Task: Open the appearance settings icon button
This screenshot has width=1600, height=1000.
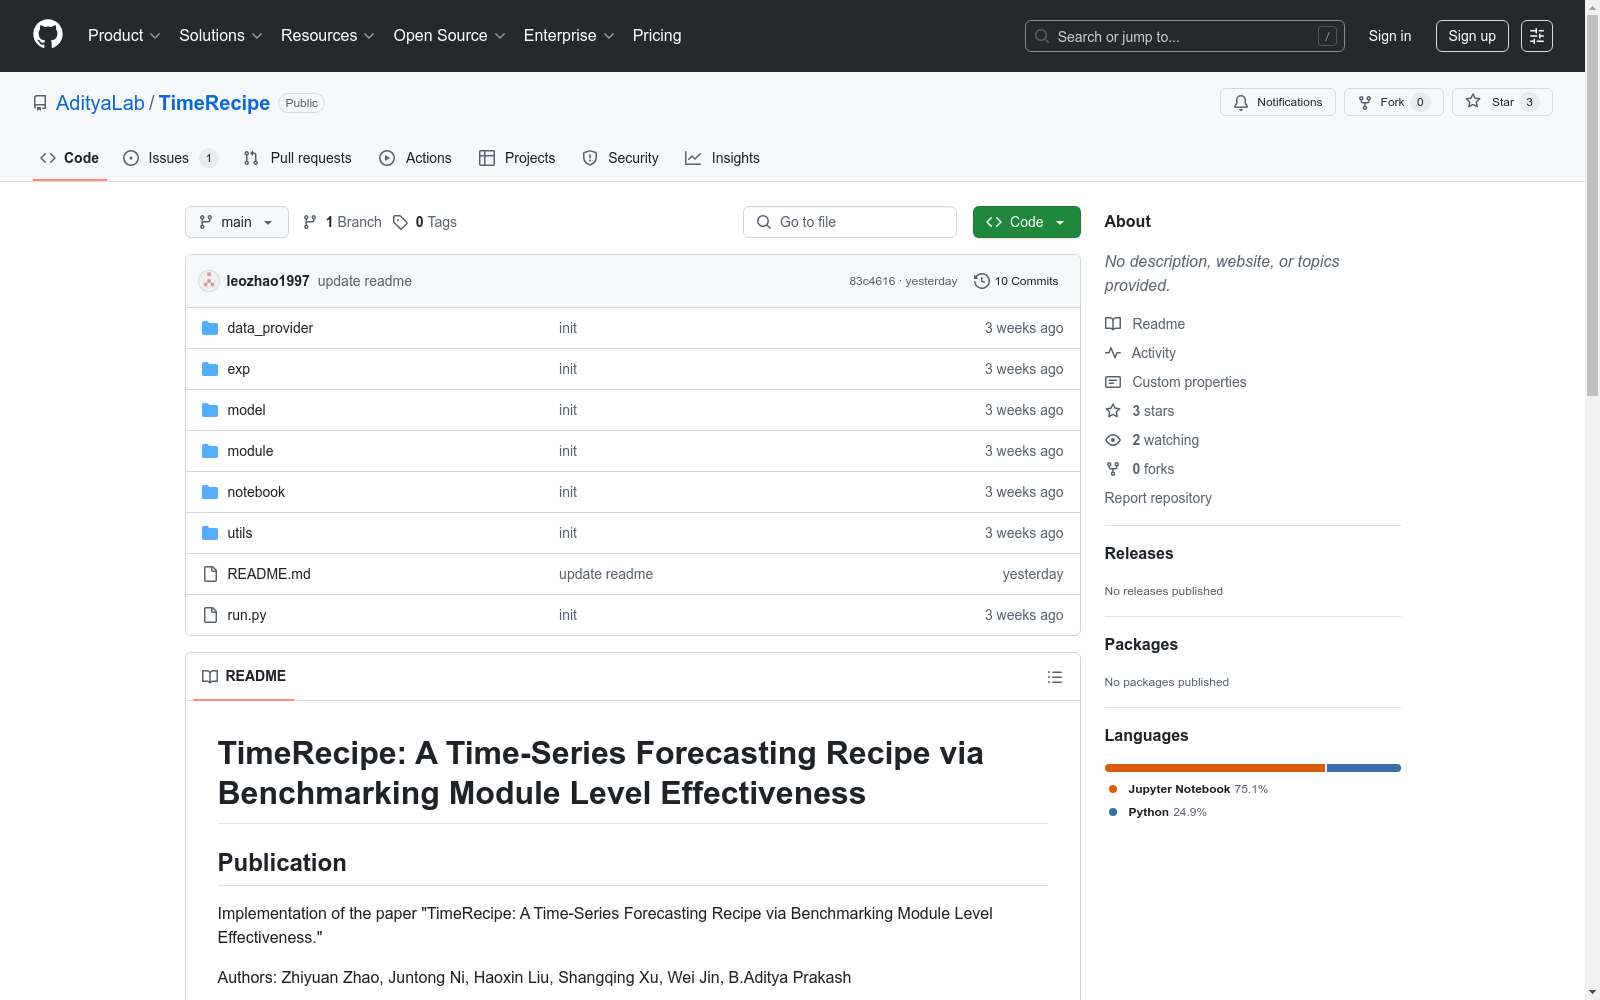Action: click(x=1537, y=36)
